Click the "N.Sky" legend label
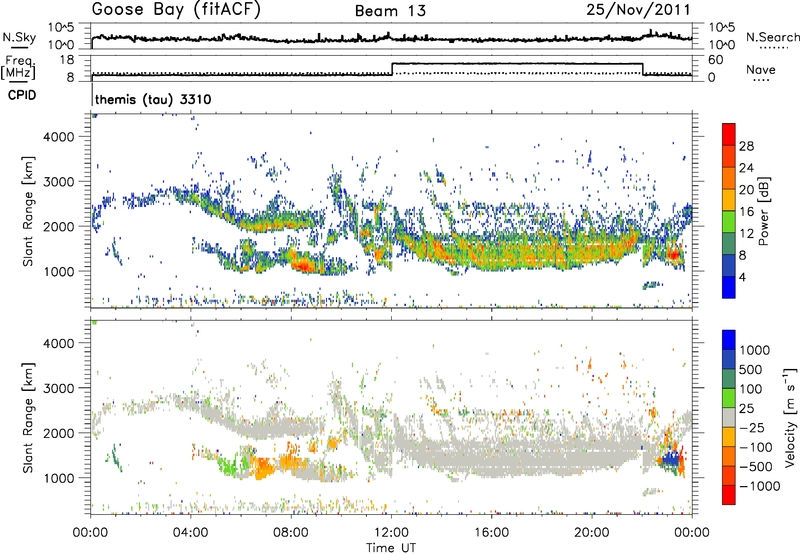Screen dimensions: 800x554 [x=19, y=37]
